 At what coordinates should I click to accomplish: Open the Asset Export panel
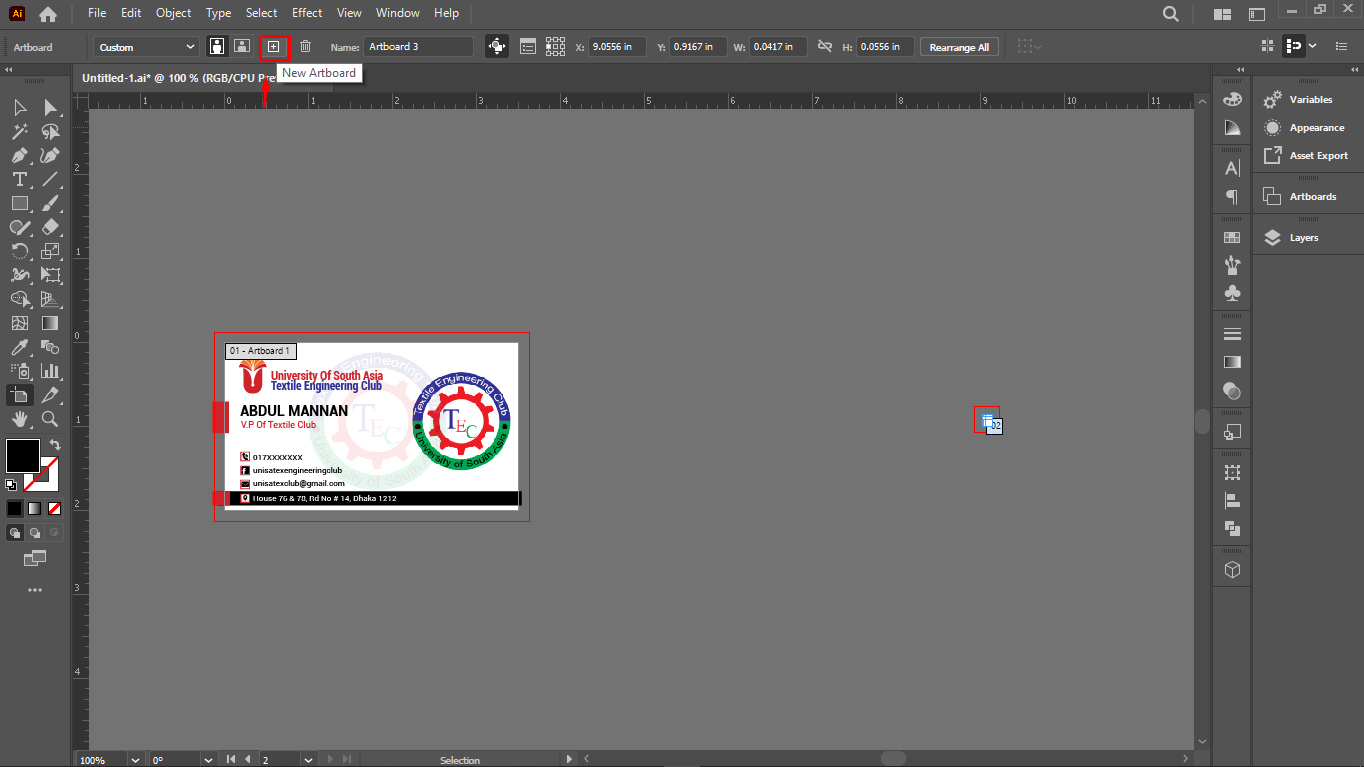pos(1306,156)
